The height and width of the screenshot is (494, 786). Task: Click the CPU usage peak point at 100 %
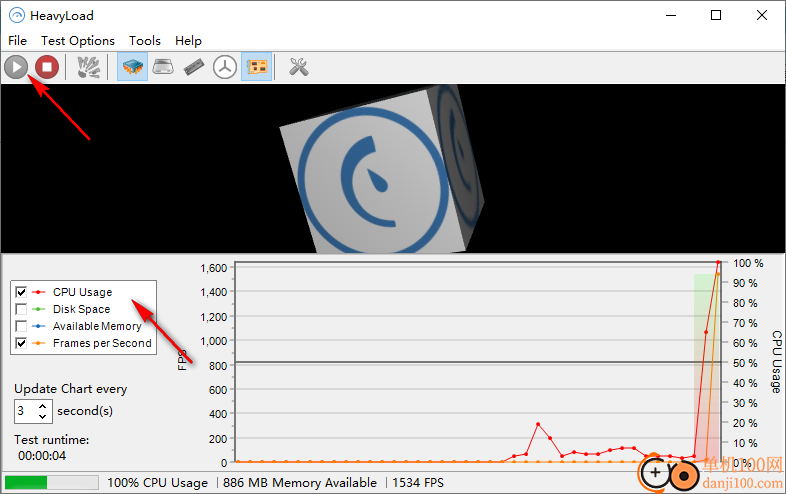pos(718,262)
